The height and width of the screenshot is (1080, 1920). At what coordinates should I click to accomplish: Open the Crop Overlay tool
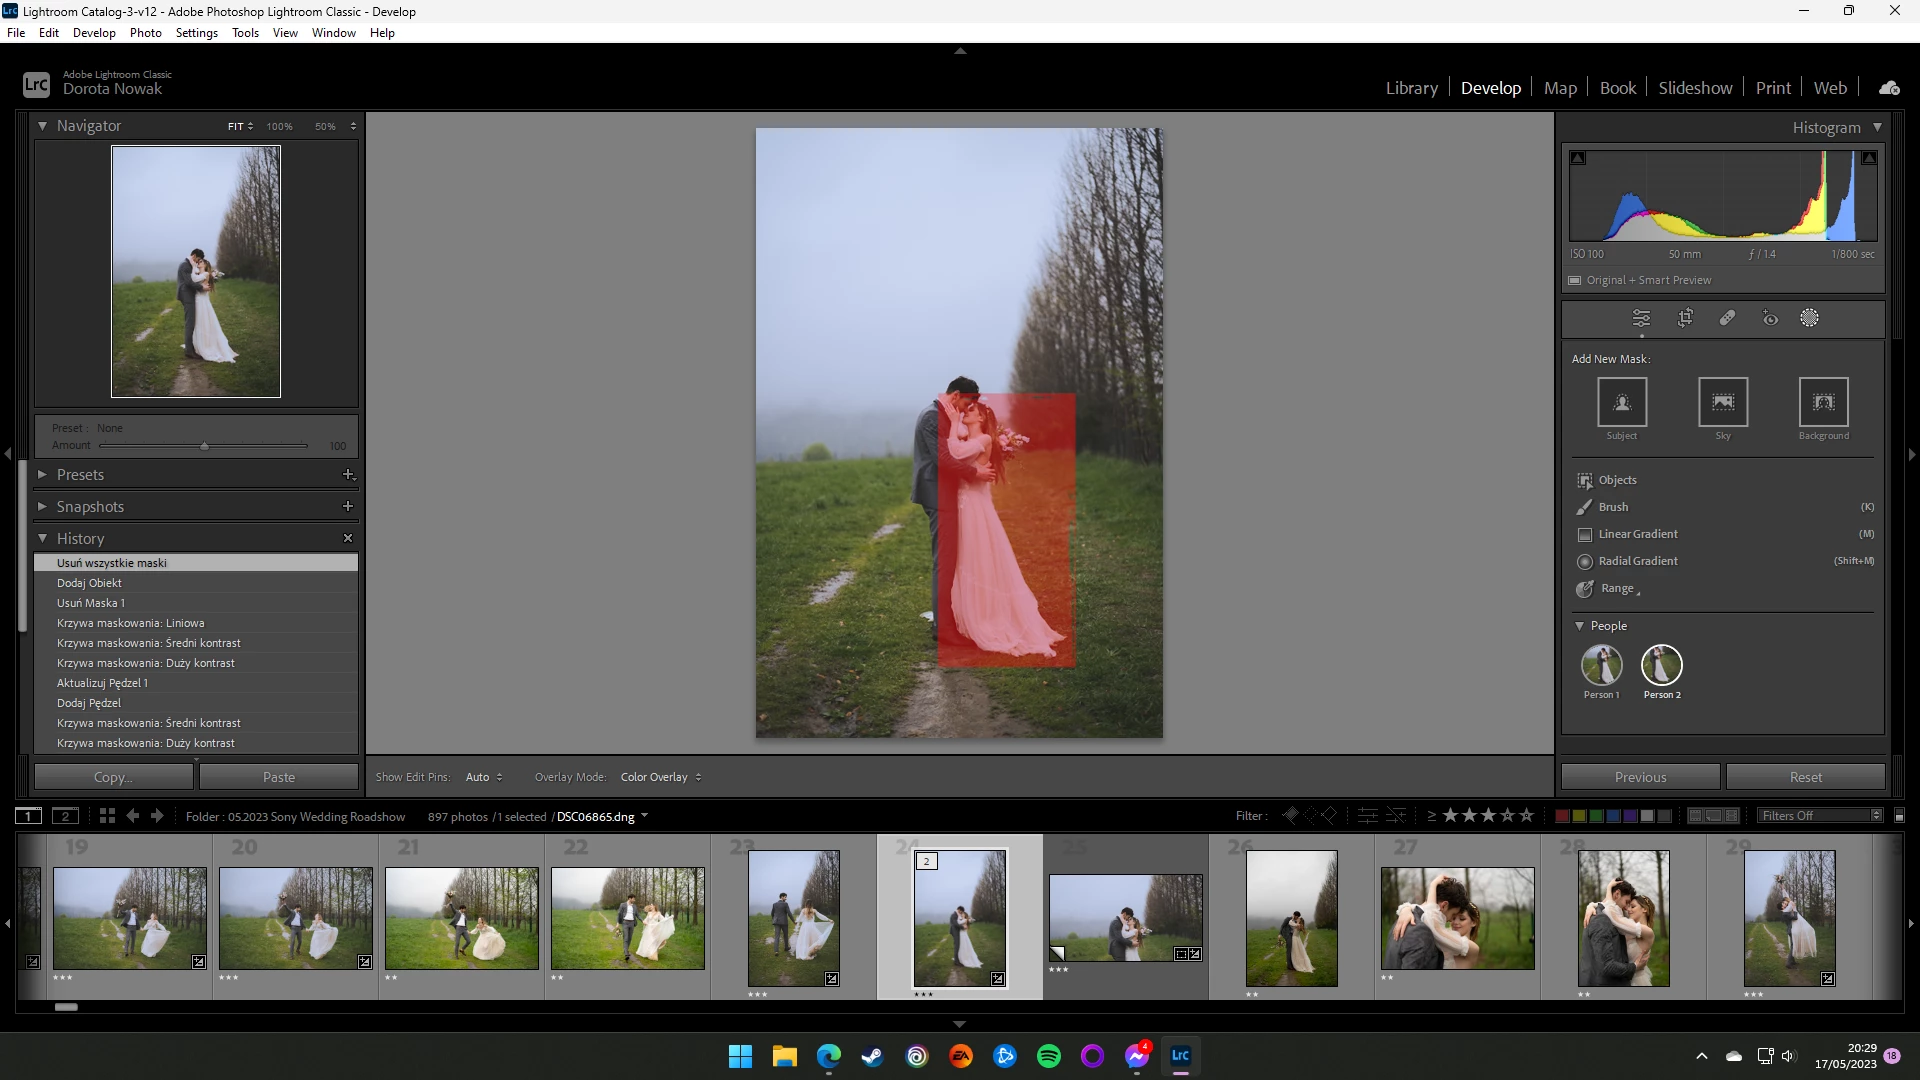click(x=1685, y=318)
